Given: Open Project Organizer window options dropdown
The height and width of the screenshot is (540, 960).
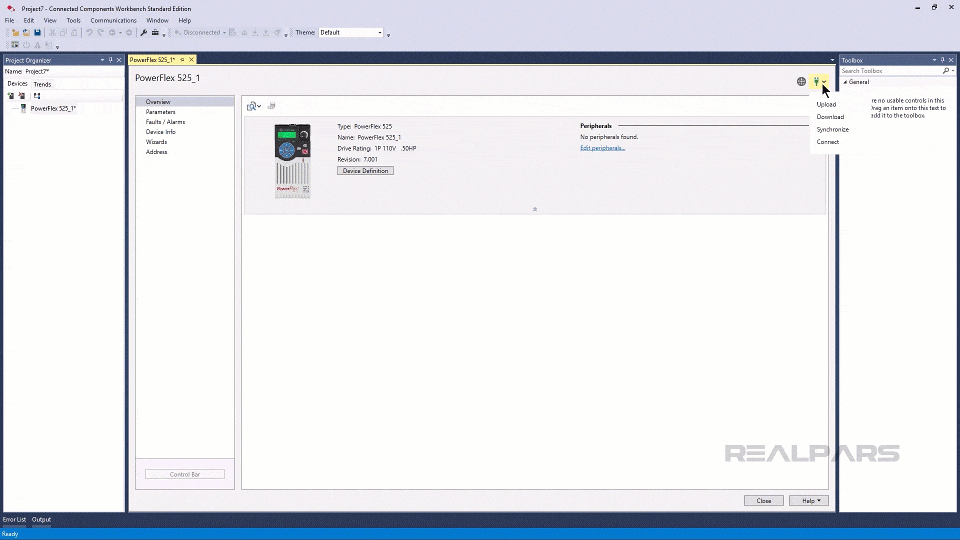Looking at the screenshot, I should pos(102,60).
